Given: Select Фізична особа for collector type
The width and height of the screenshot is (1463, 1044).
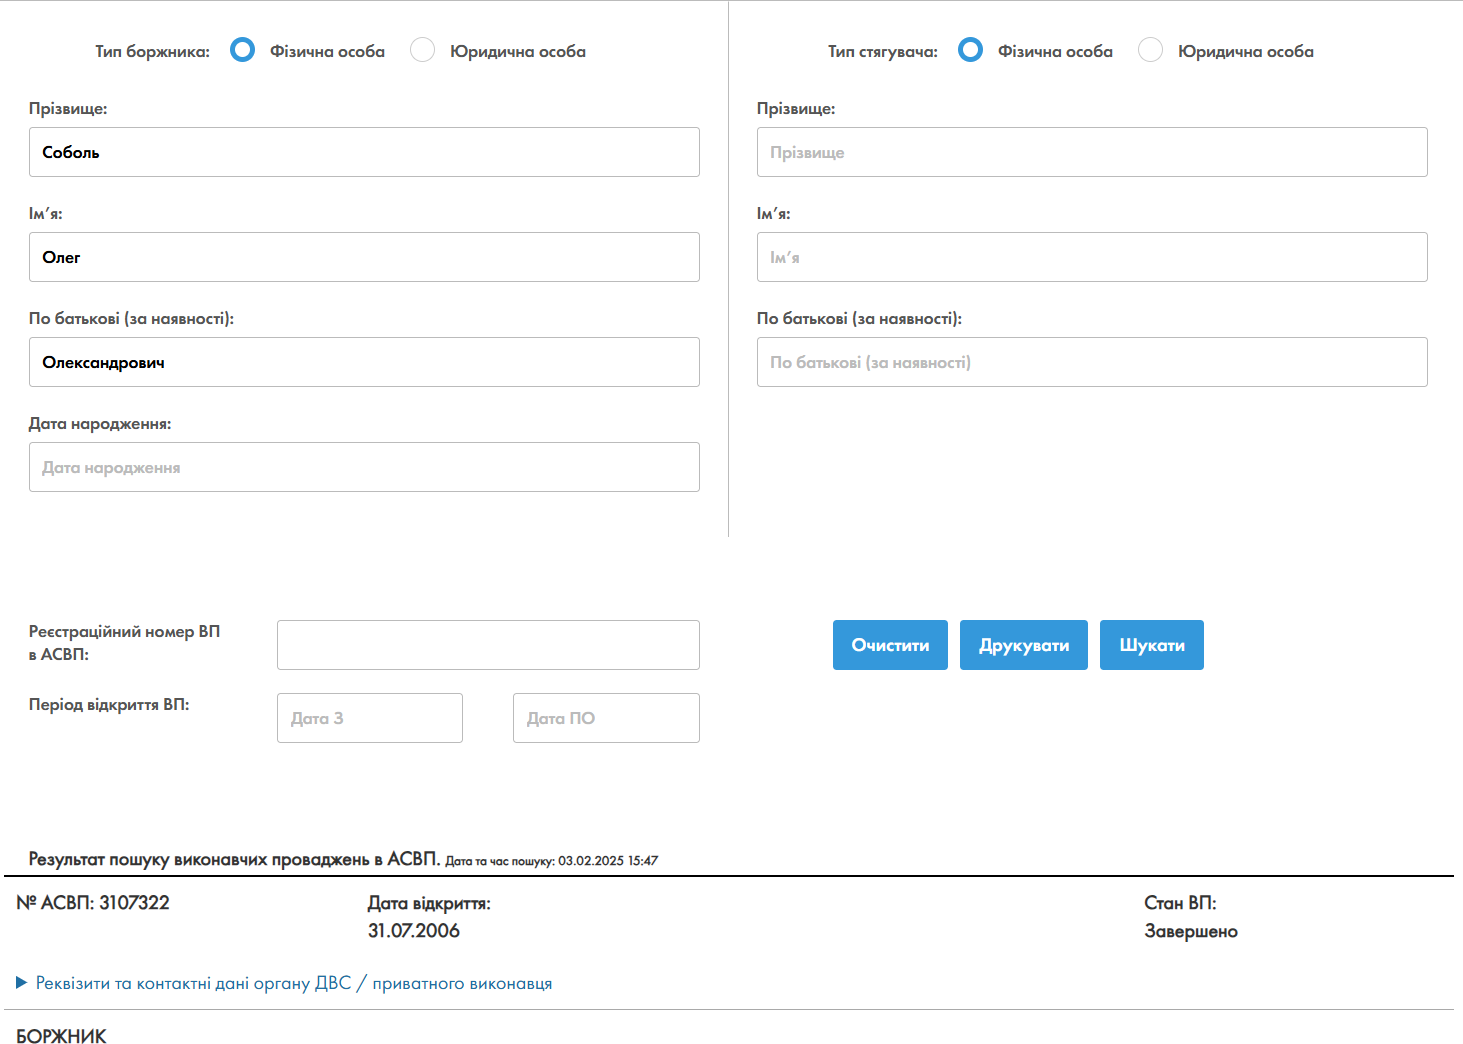Looking at the screenshot, I should (x=970, y=50).
